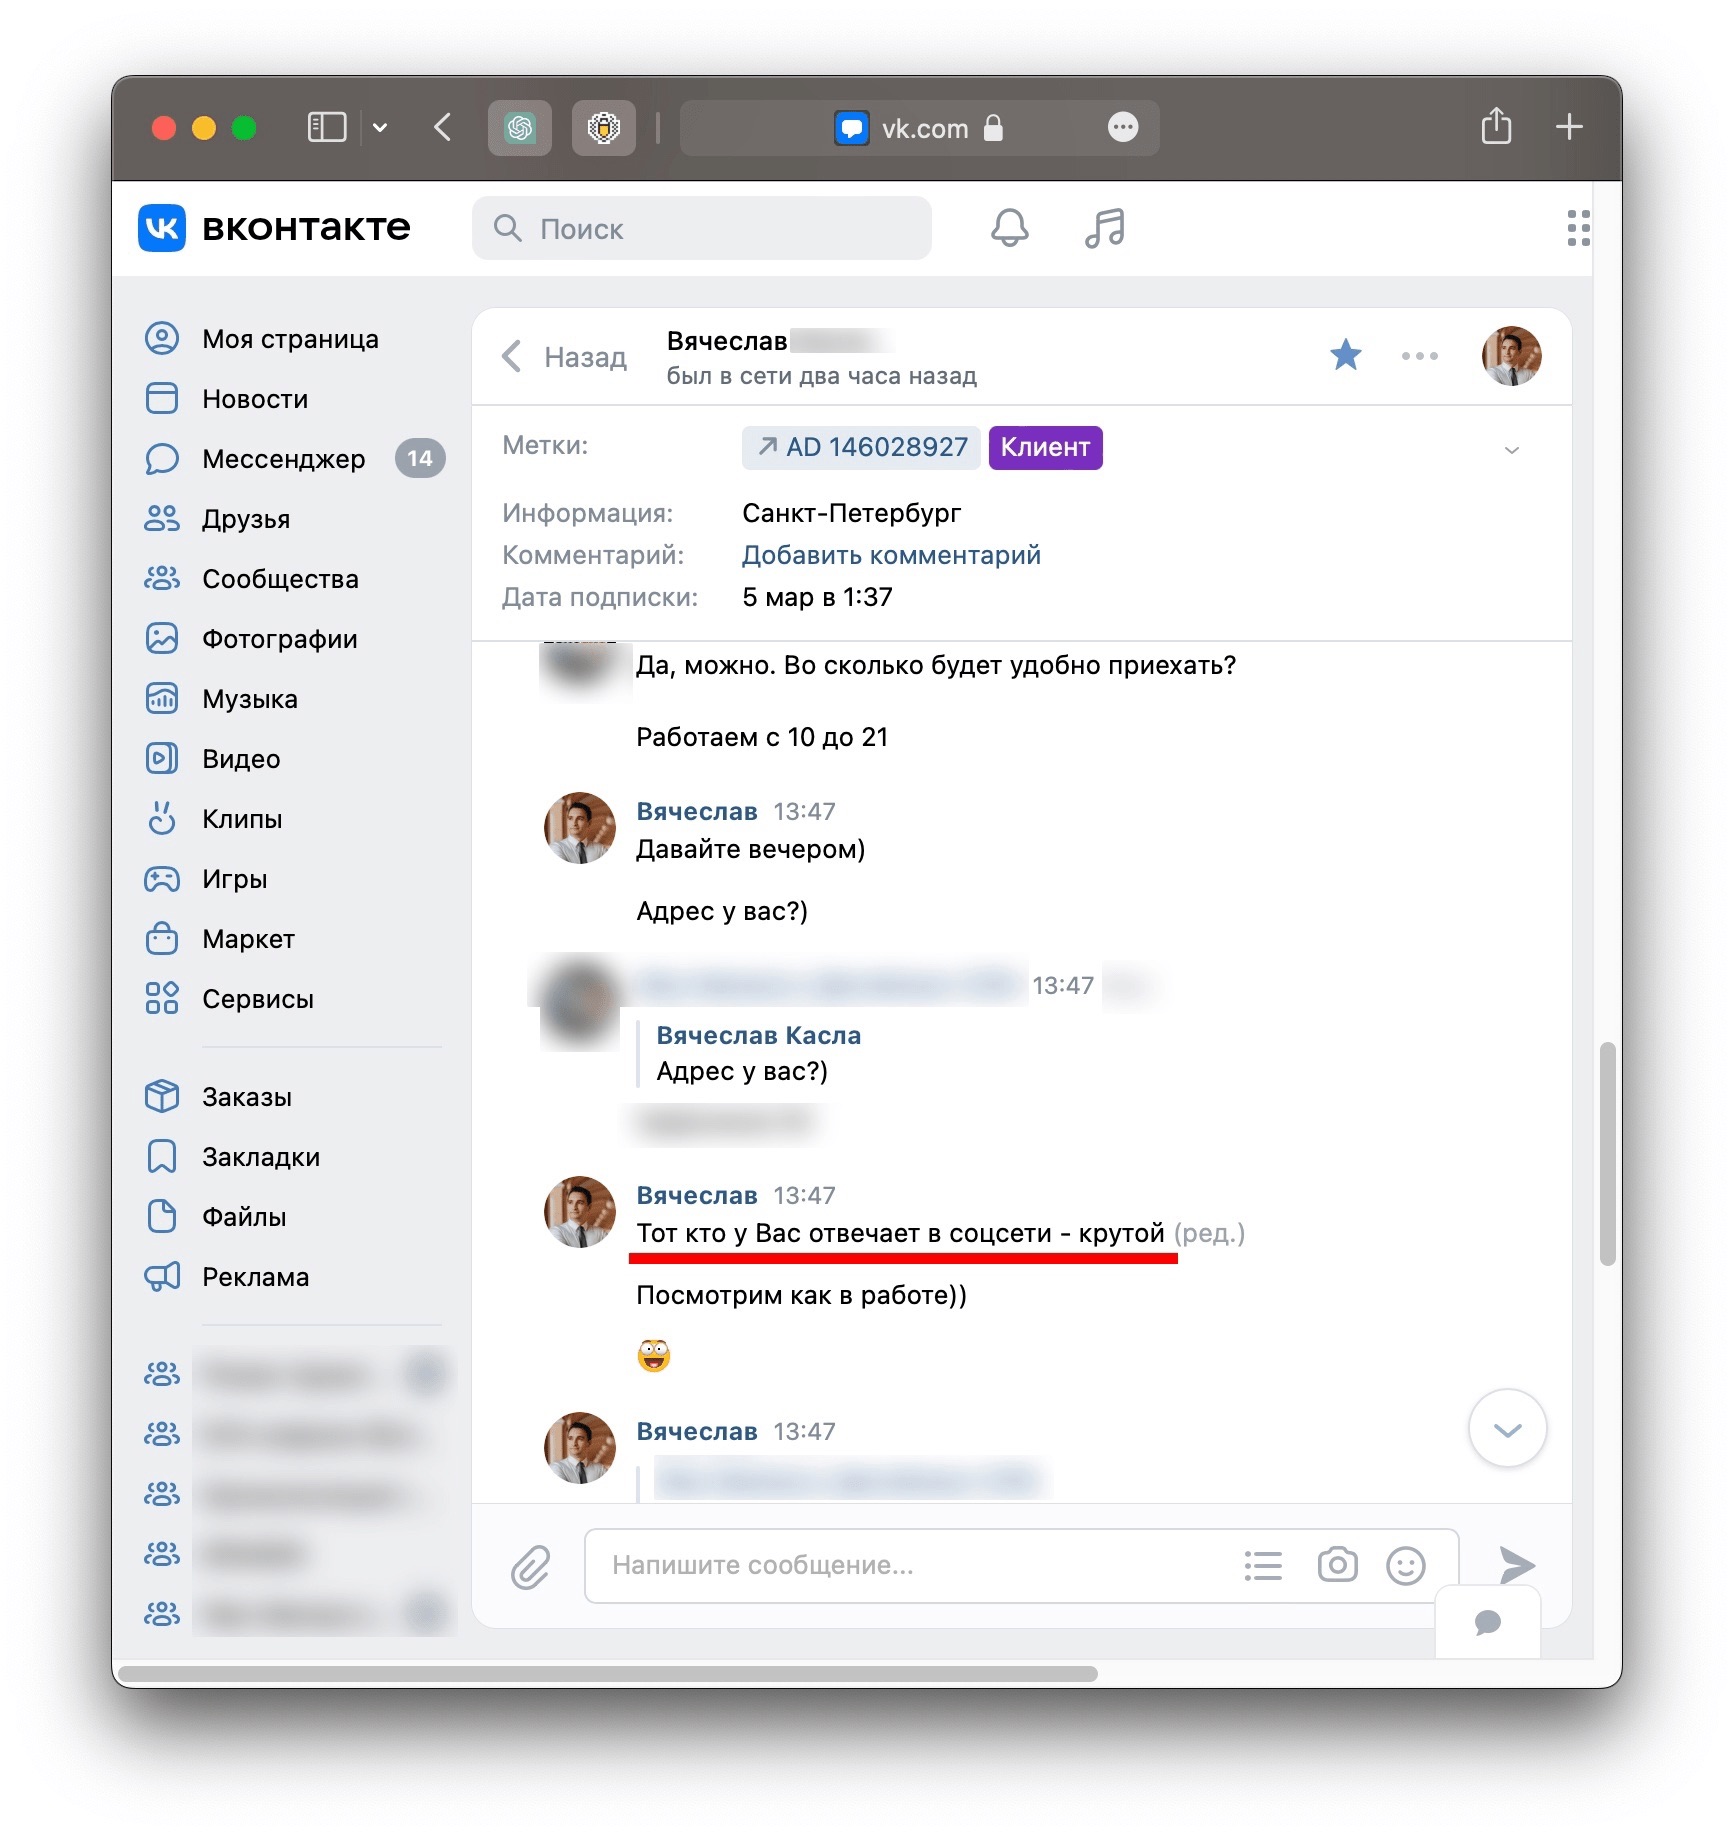Open Мессенджер in the left sidebar
This screenshot has height=1836, width=1734.
click(283, 459)
